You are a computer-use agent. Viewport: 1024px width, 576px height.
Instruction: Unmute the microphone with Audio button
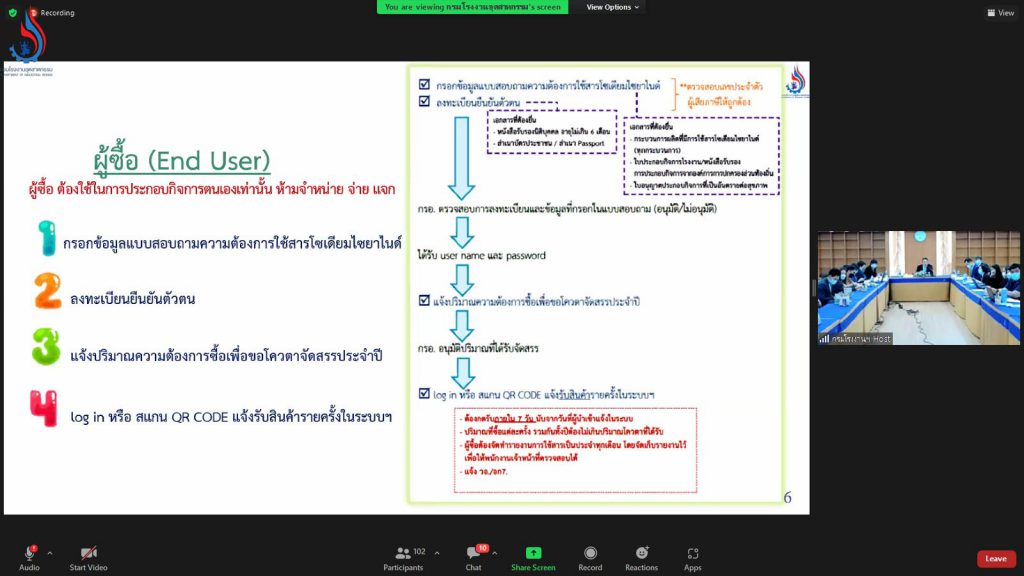point(29,557)
